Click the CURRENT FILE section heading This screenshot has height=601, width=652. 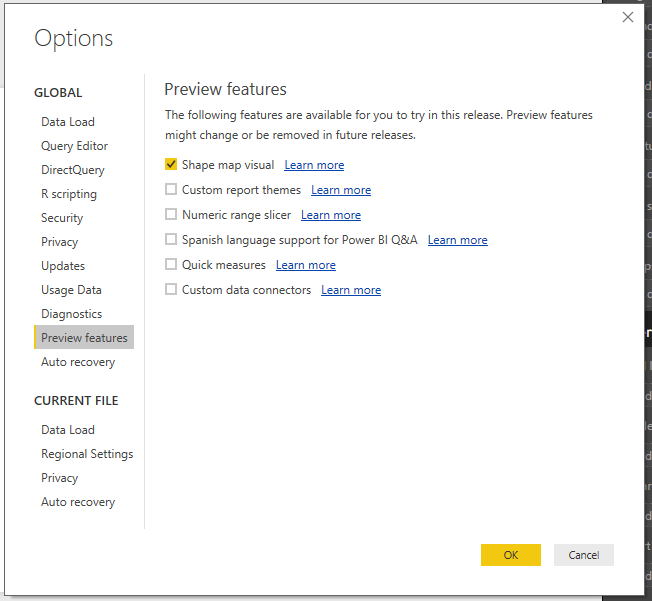click(x=76, y=401)
